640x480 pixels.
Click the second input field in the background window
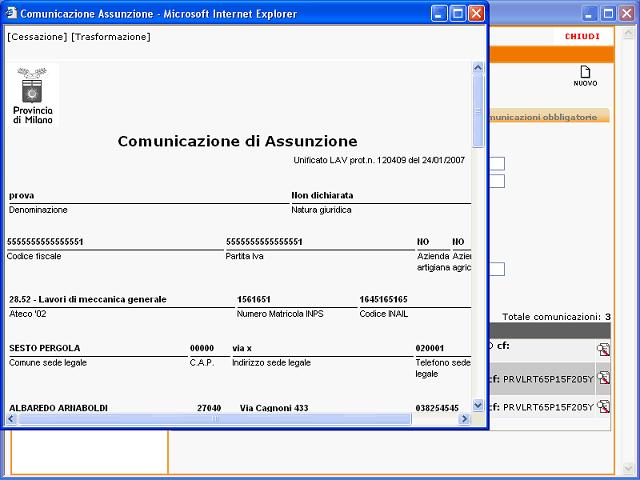[497, 181]
